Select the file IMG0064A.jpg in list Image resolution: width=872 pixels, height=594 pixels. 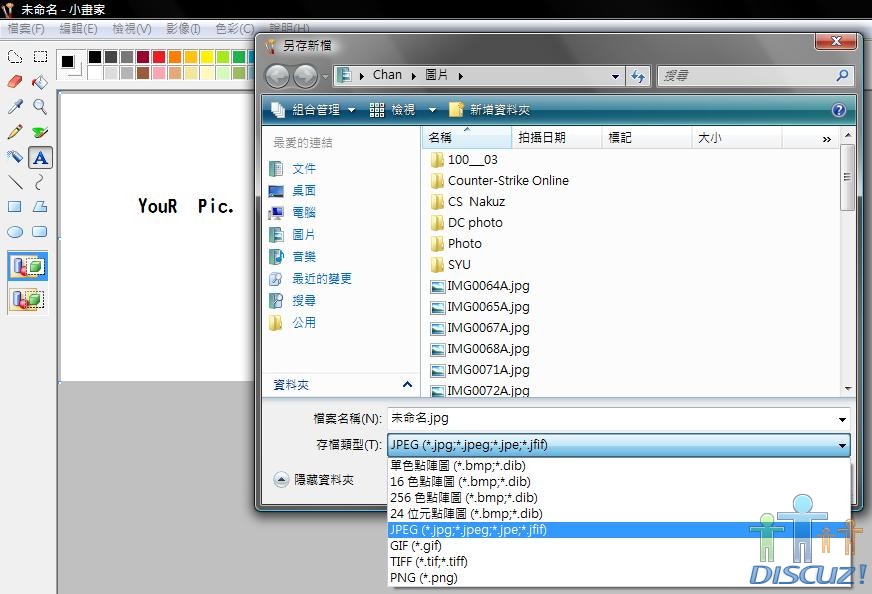[x=488, y=286]
